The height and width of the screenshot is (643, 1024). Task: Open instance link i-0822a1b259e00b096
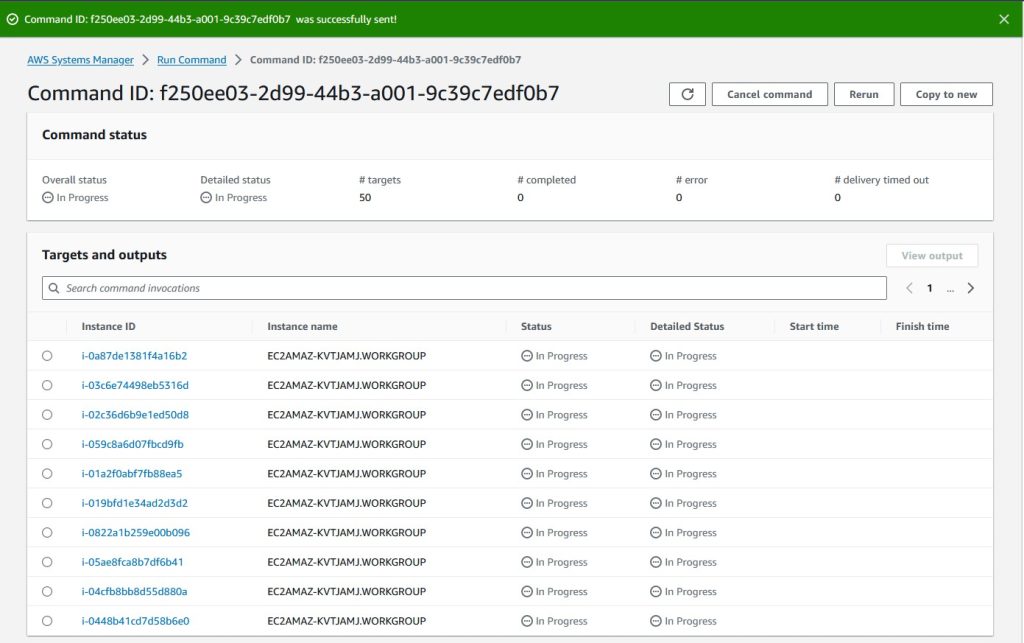pyautogui.click(x=135, y=532)
